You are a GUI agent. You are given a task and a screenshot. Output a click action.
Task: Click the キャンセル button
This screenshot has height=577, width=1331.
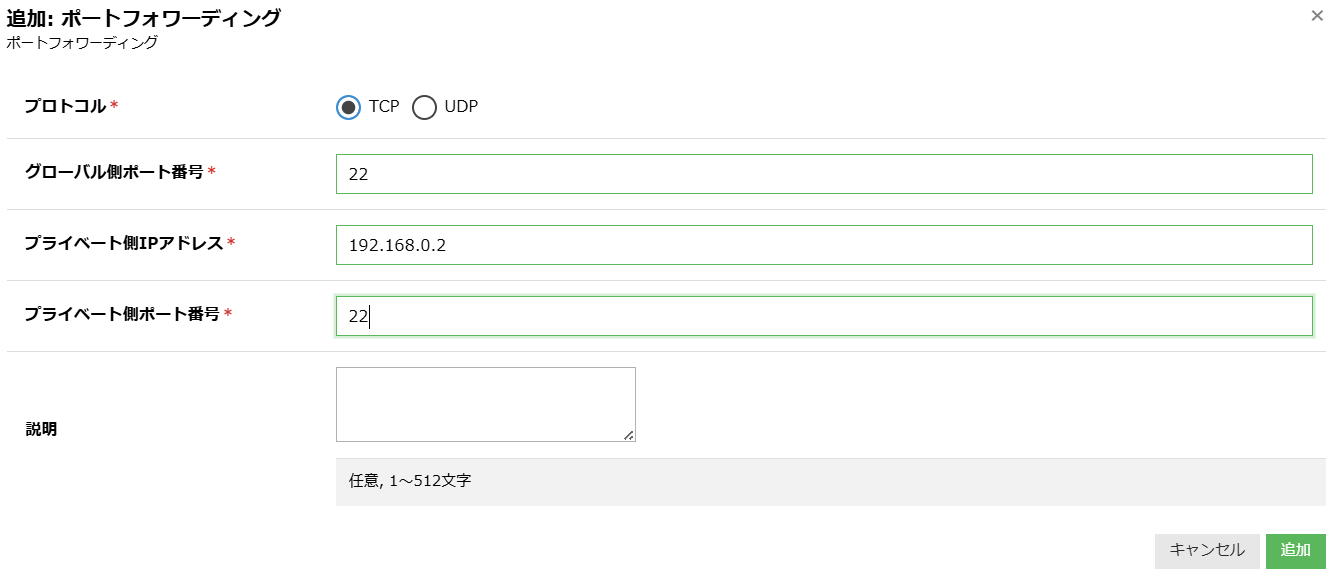(x=1207, y=551)
